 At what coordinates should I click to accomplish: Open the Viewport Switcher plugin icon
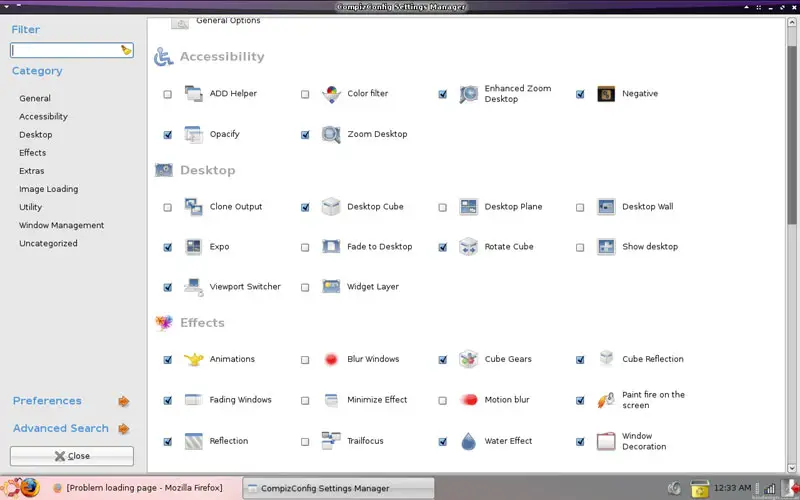(193, 287)
